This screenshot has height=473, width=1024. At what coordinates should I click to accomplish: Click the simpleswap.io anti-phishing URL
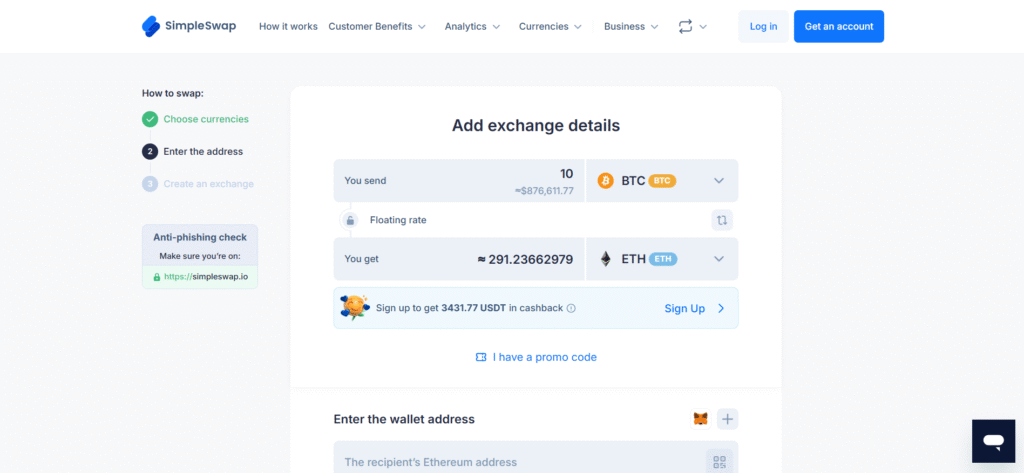click(x=206, y=277)
